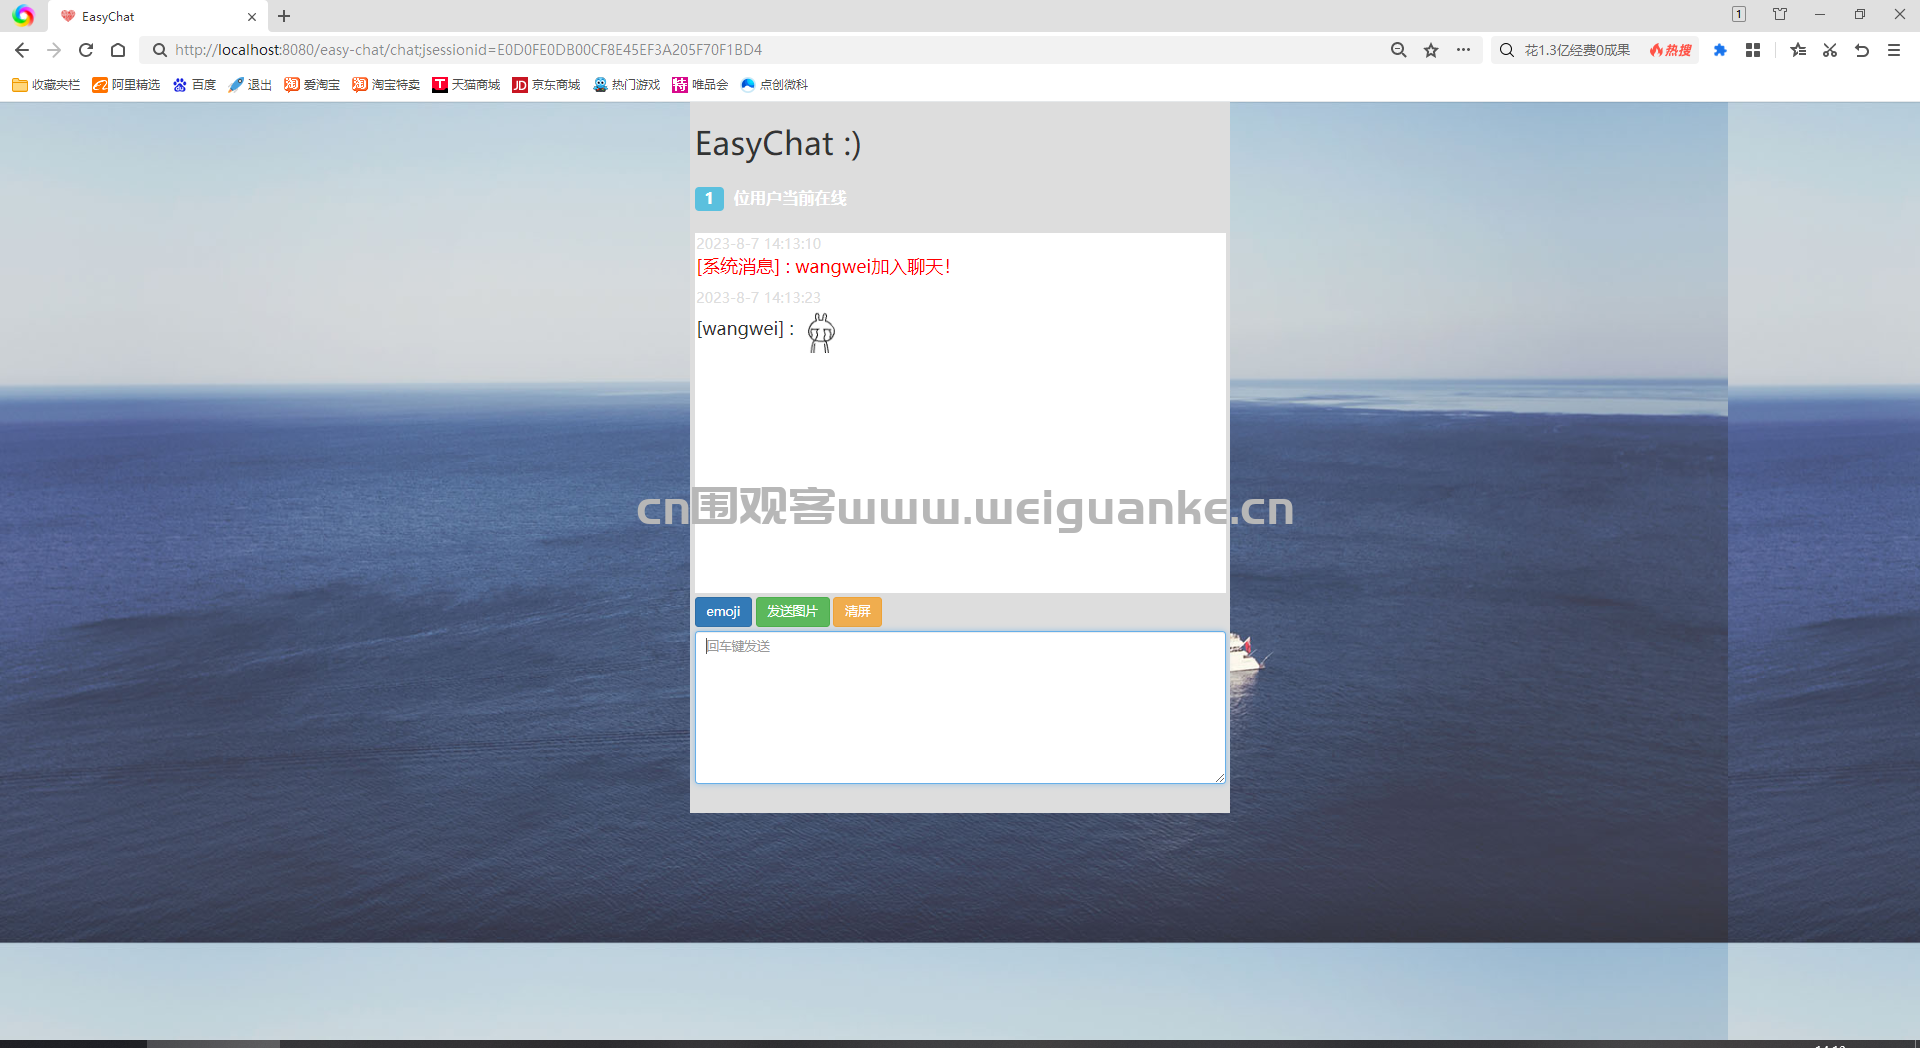The width and height of the screenshot is (1920, 1048).
Task: Open the emoji picker button
Action: [723, 612]
